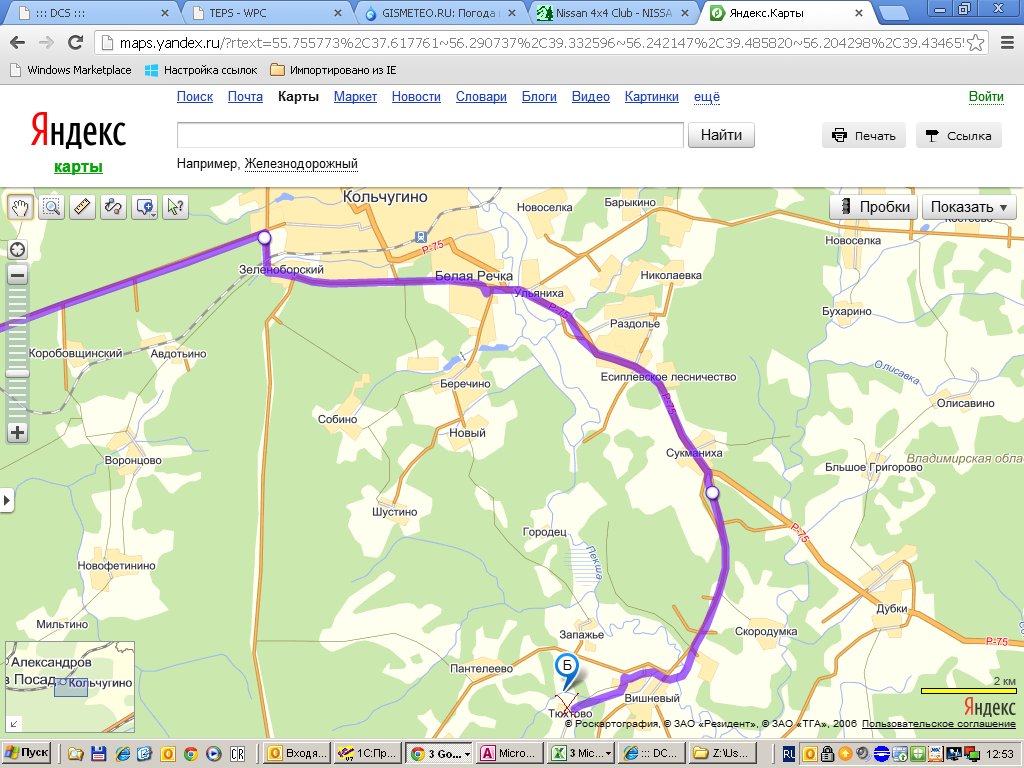Open the Картинки link

[x=651, y=97]
